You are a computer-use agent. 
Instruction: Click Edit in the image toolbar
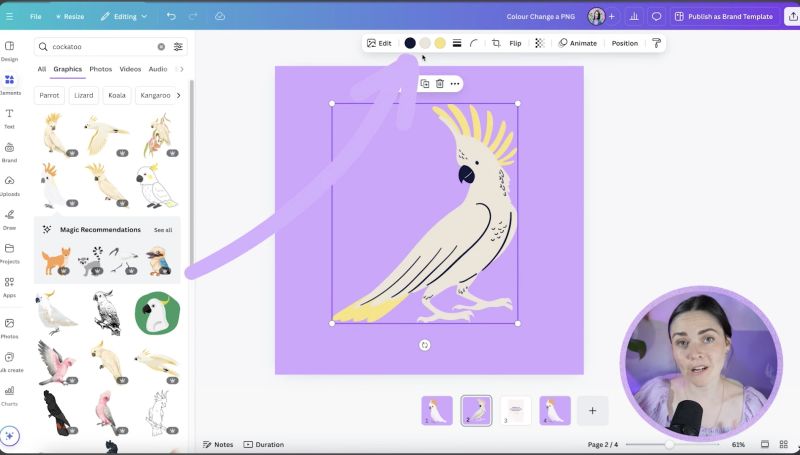pyautogui.click(x=379, y=43)
